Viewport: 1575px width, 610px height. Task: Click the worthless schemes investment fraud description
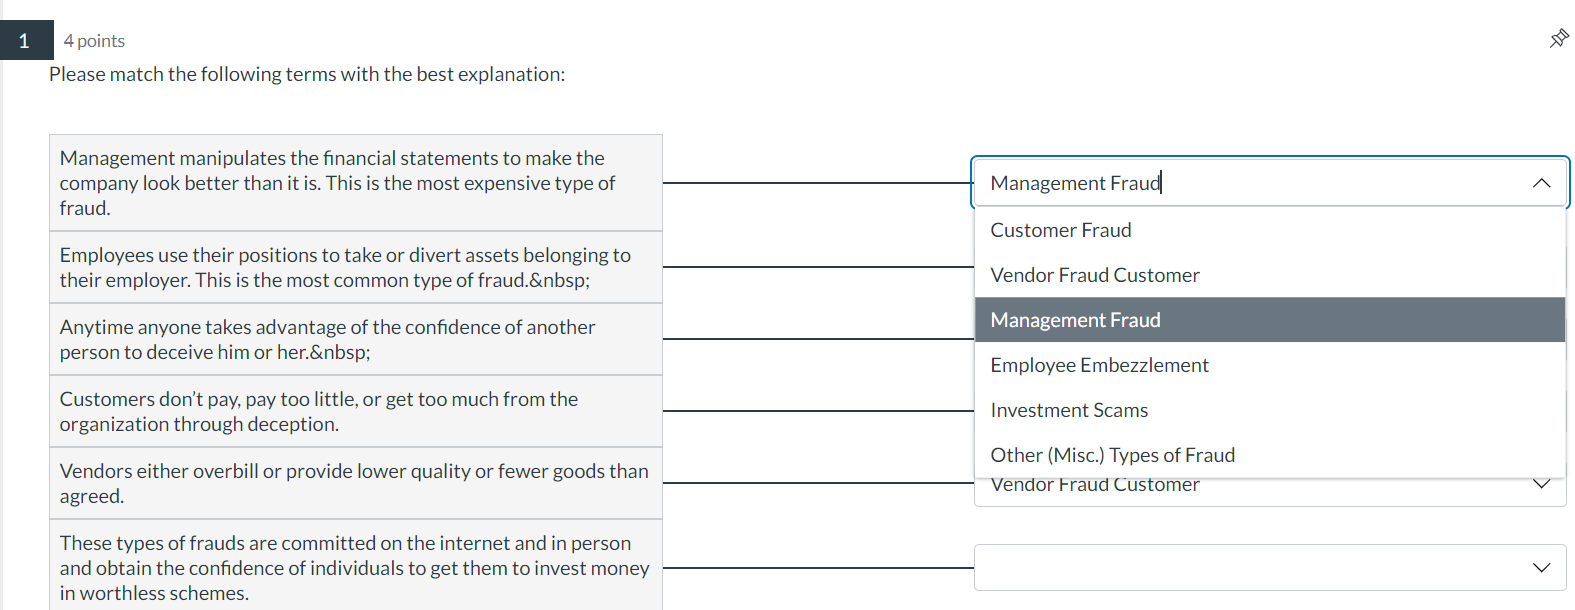point(355,567)
